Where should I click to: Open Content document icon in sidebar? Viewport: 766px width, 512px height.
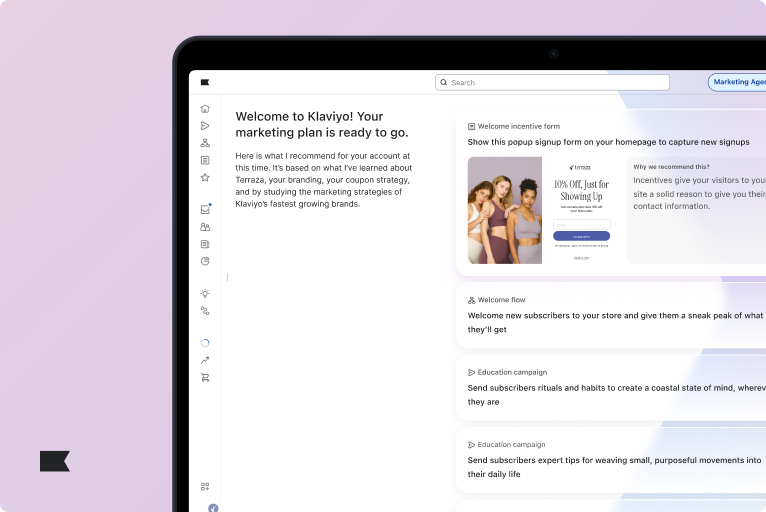(x=205, y=244)
